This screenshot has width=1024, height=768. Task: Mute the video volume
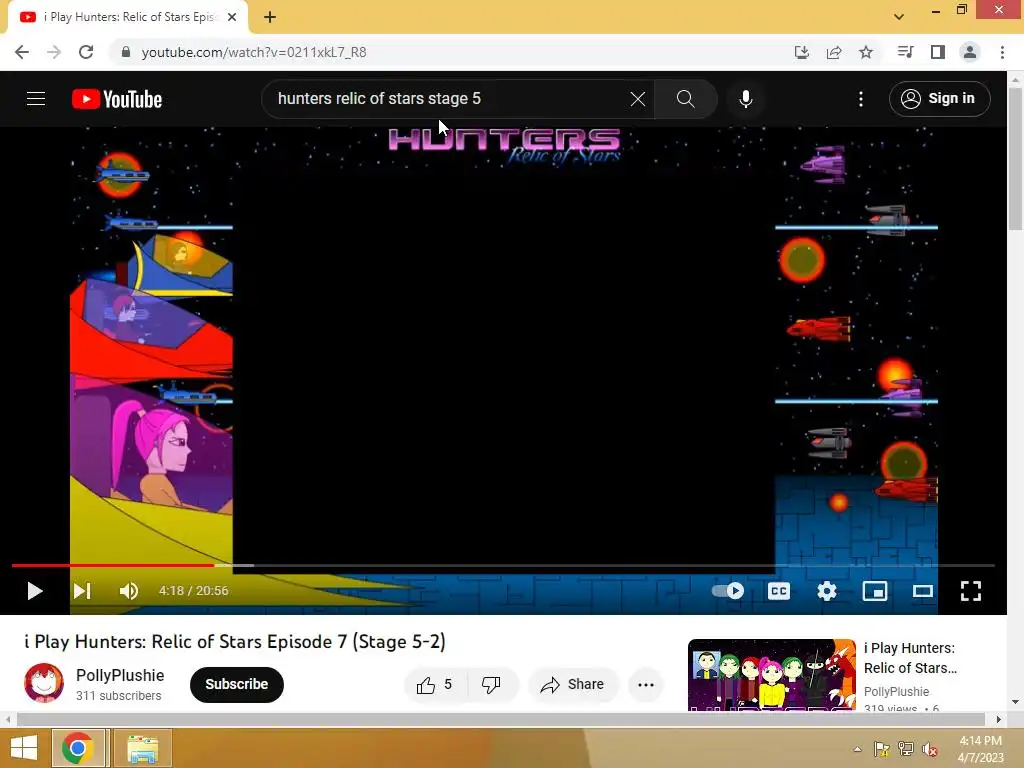click(x=129, y=591)
